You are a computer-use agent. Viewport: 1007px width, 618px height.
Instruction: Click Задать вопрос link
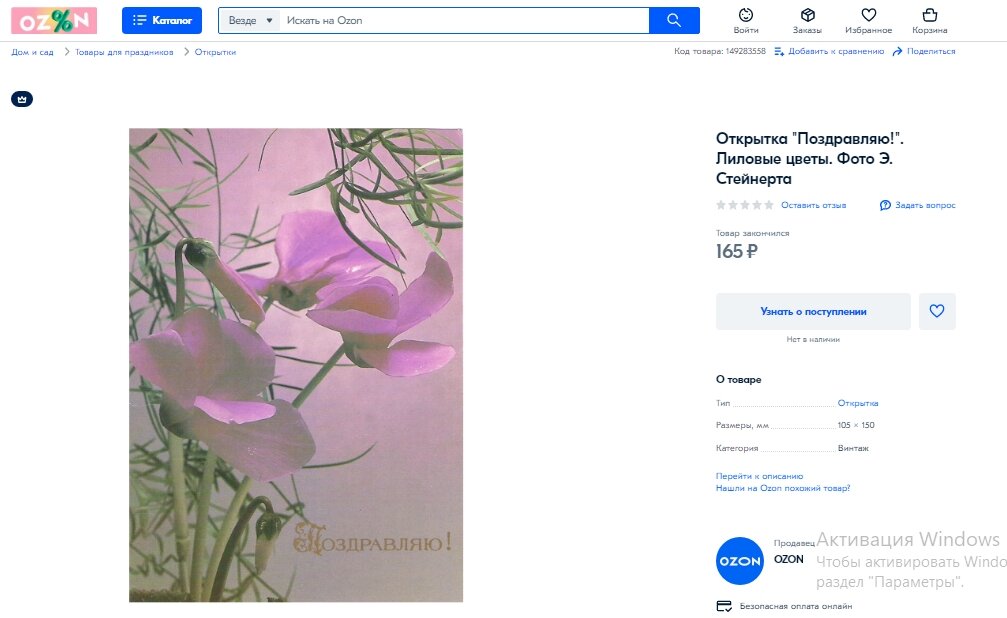[925, 205]
